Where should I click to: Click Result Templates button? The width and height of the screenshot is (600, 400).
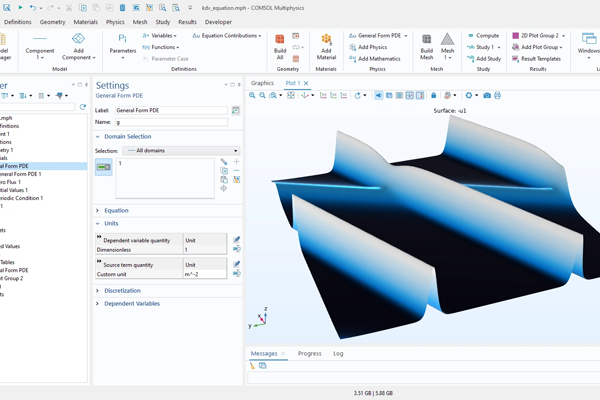click(x=536, y=59)
